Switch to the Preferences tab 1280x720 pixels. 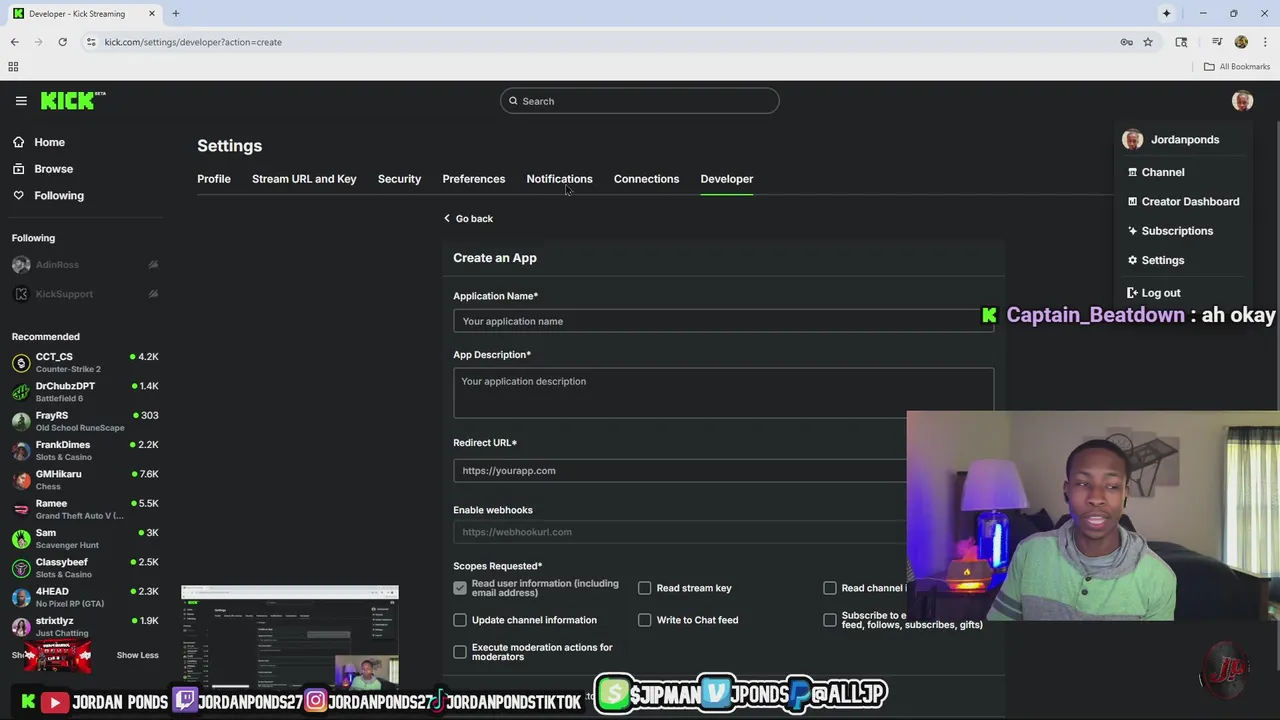click(x=474, y=179)
